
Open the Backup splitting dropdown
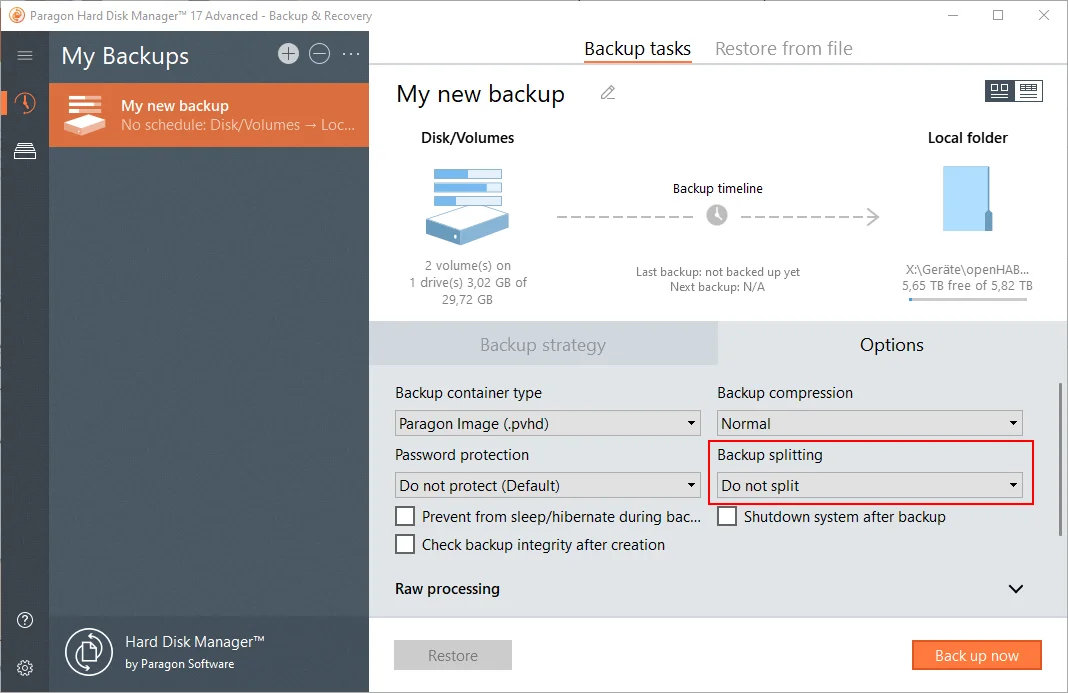[x=870, y=485]
